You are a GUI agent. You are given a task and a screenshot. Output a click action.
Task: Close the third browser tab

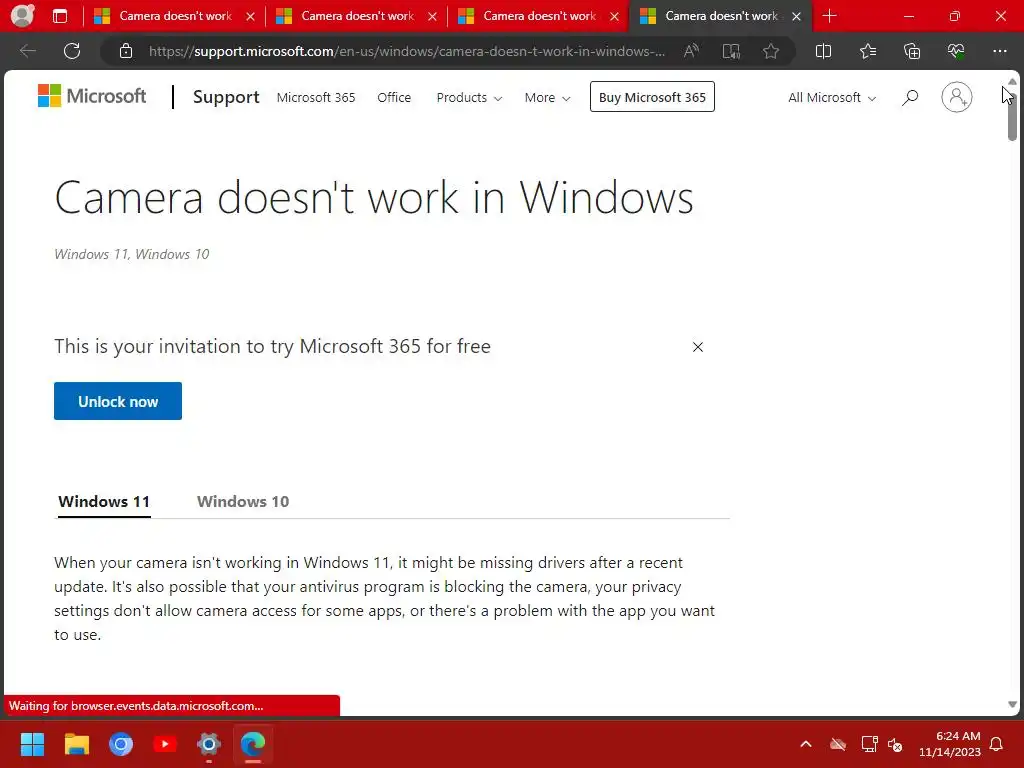coord(615,17)
